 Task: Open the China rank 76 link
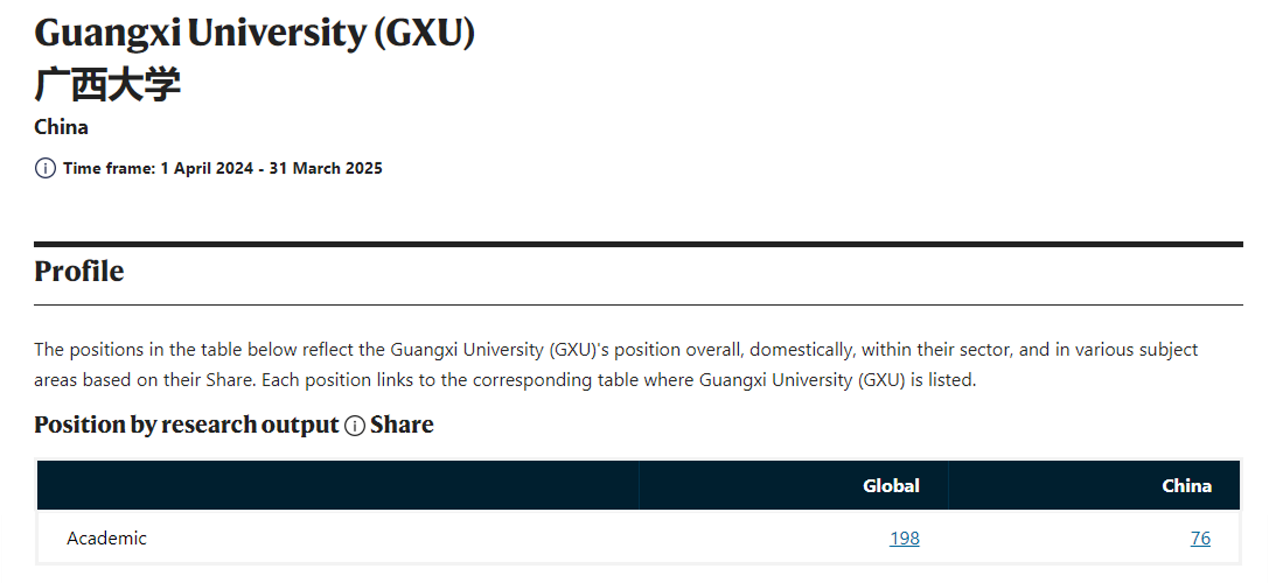[1200, 538]
